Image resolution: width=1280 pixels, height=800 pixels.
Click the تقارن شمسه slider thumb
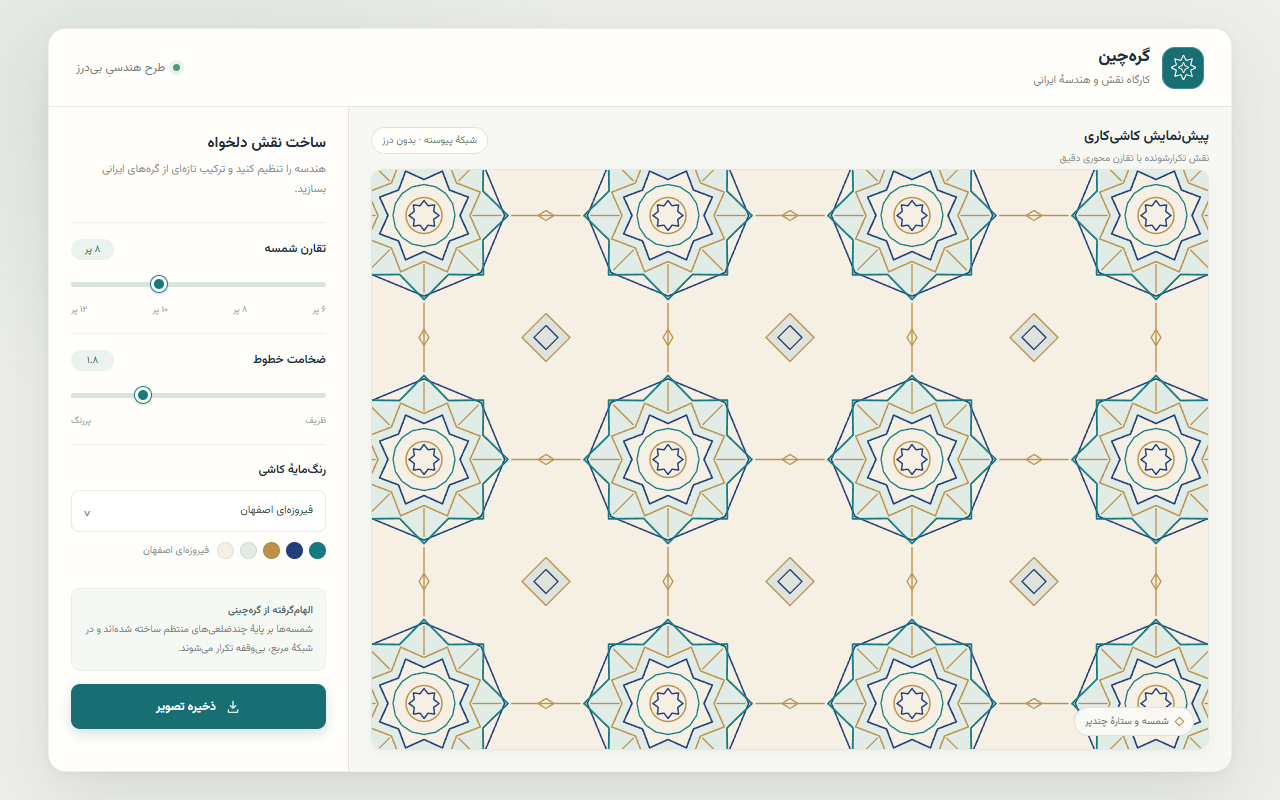(158, 284)
